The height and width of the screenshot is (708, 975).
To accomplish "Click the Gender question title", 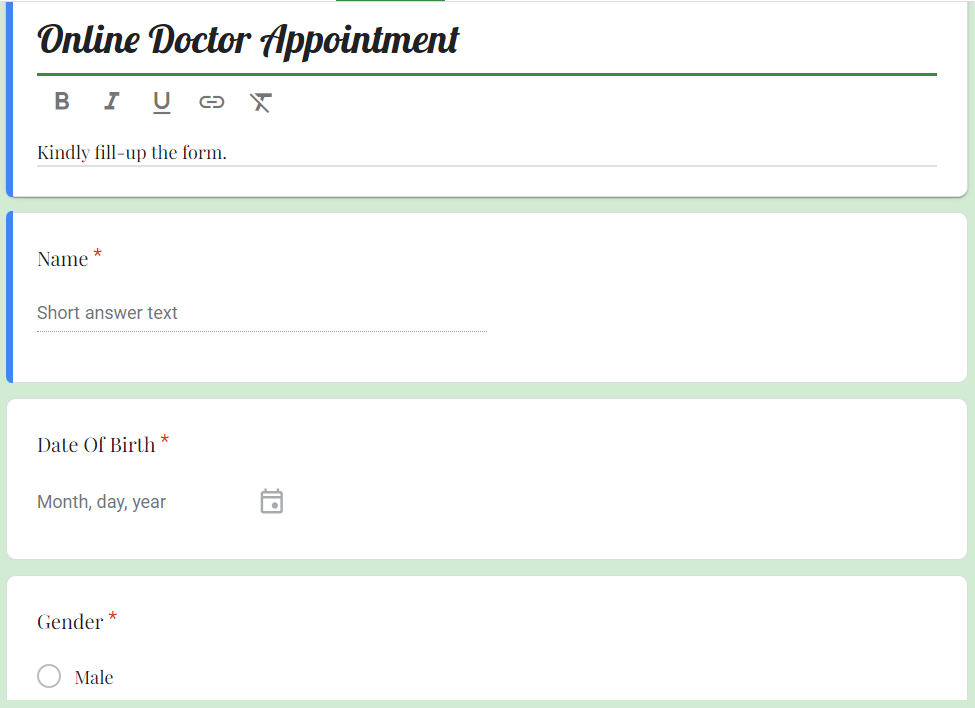I will [x=70, y=622].
